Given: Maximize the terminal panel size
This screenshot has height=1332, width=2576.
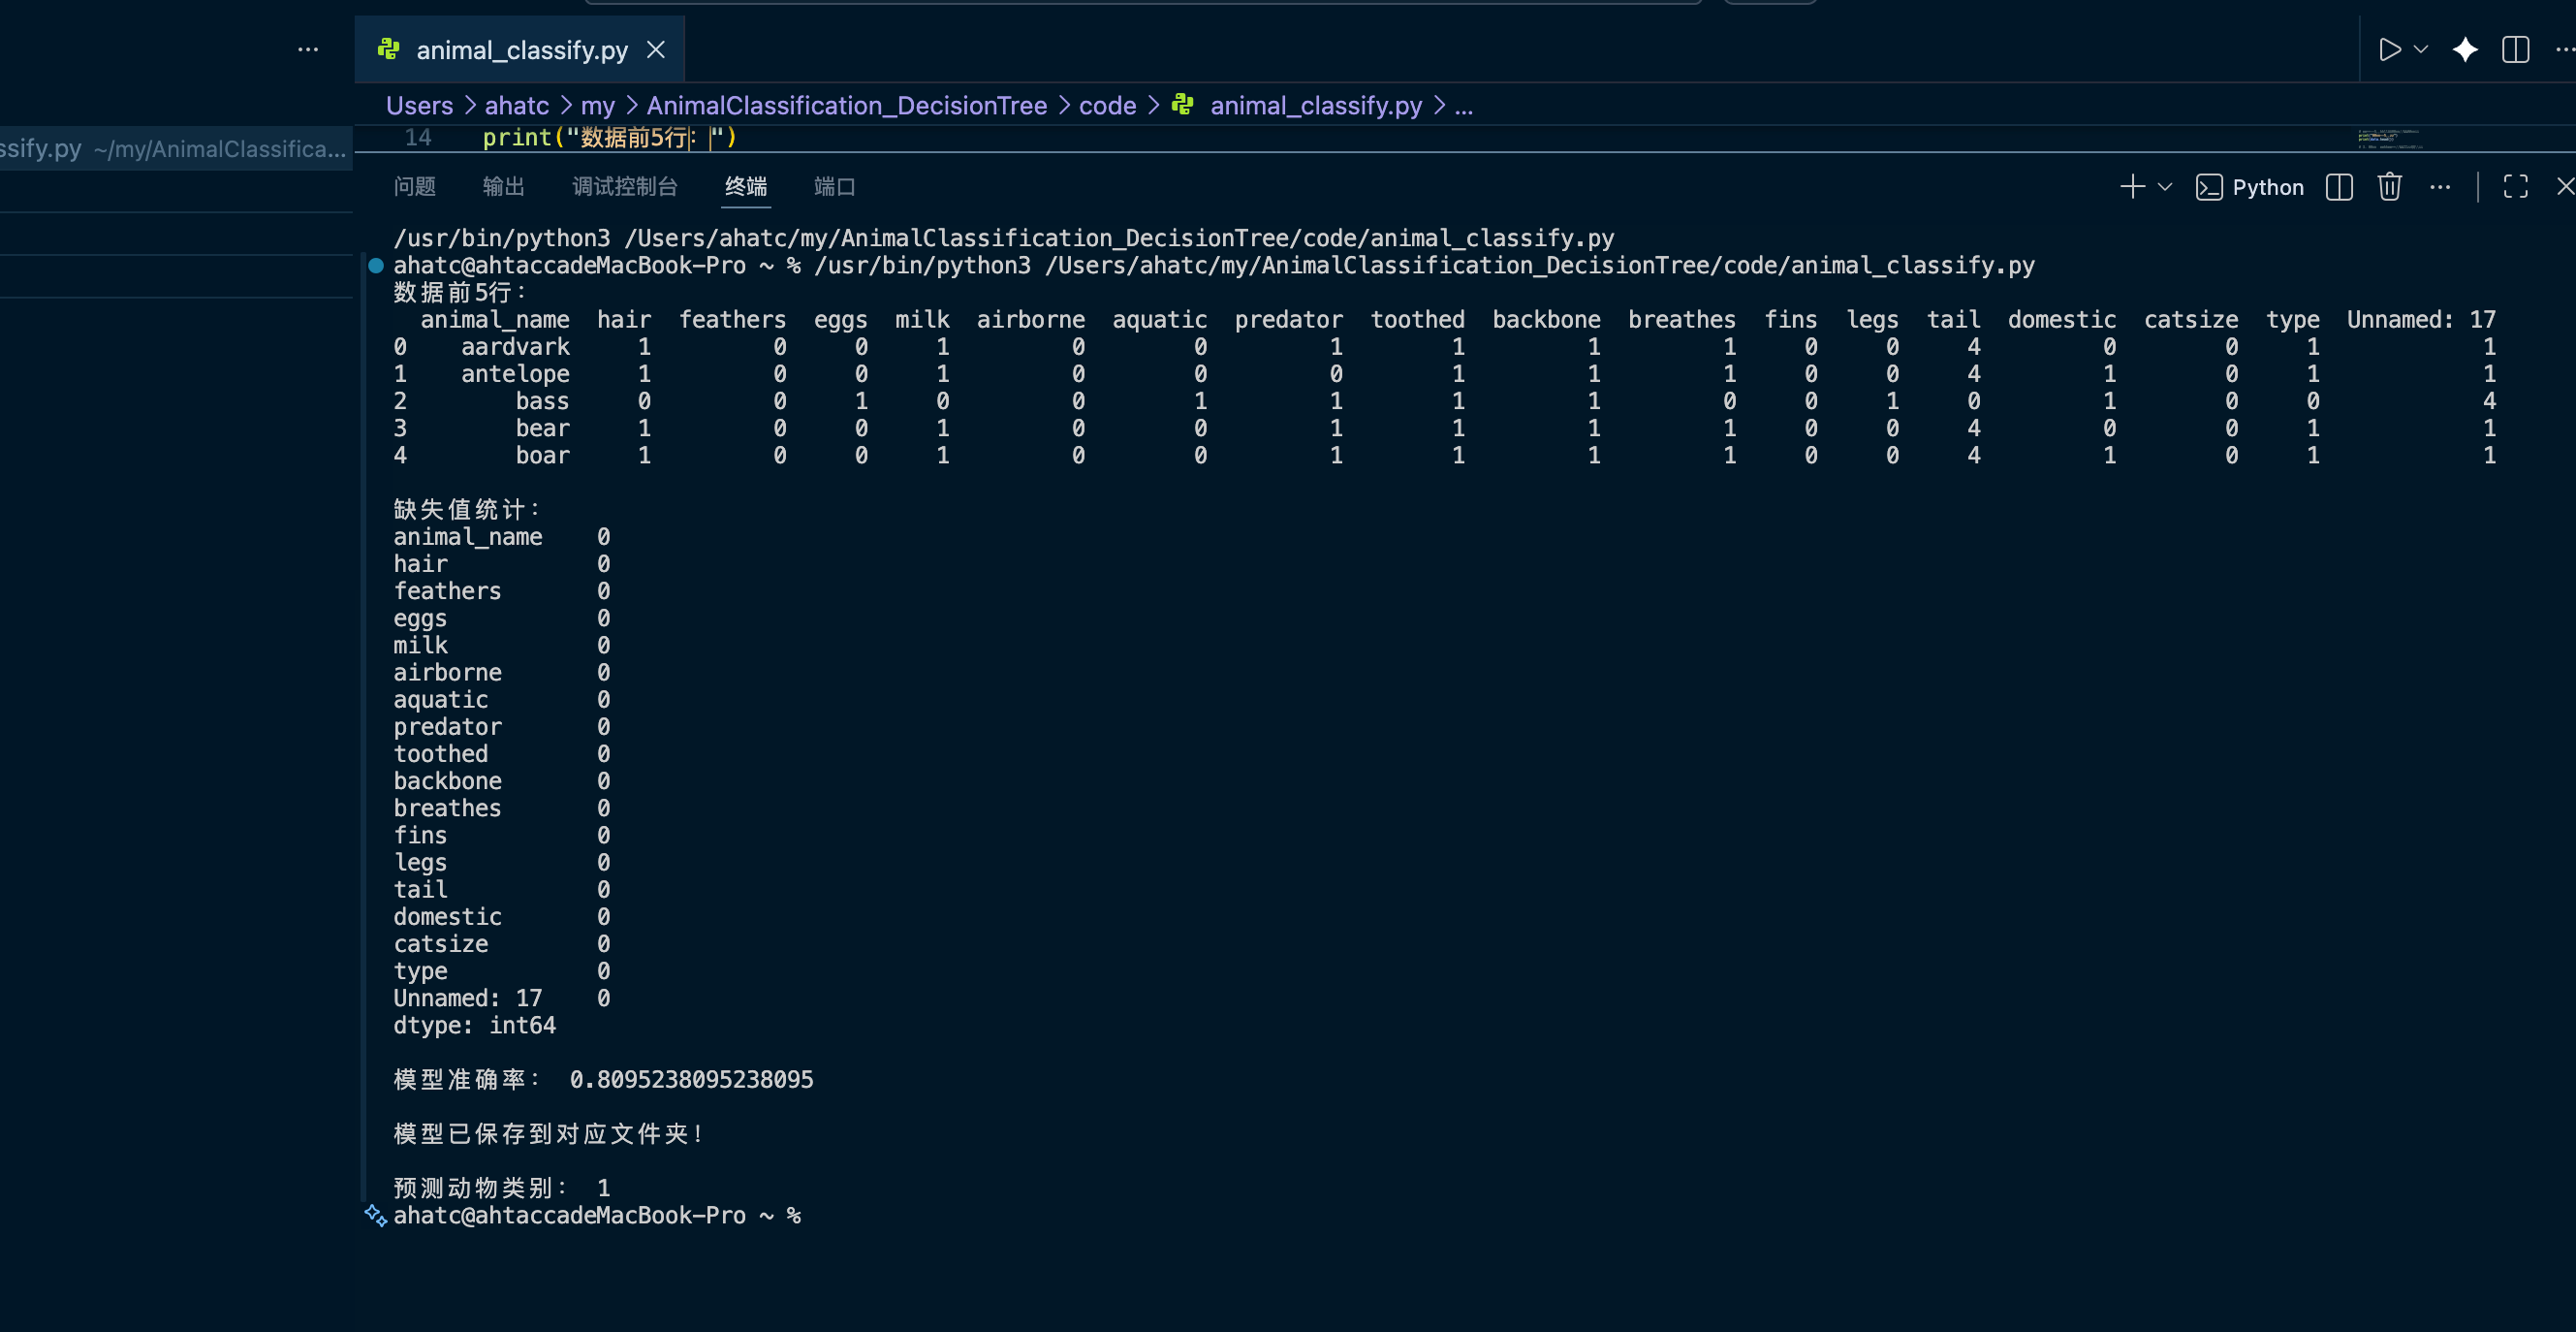Looking at the screenshot, I should tap(2515, 187).
